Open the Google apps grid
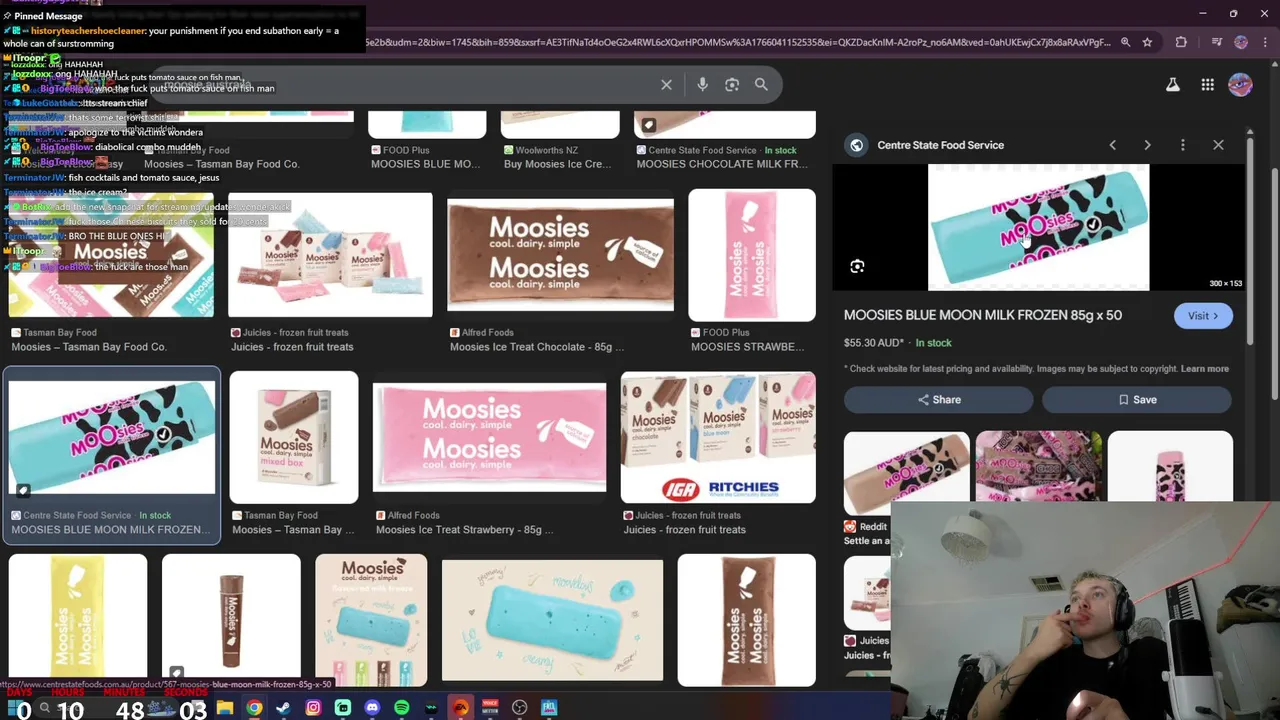 [x=1207, y=85]
